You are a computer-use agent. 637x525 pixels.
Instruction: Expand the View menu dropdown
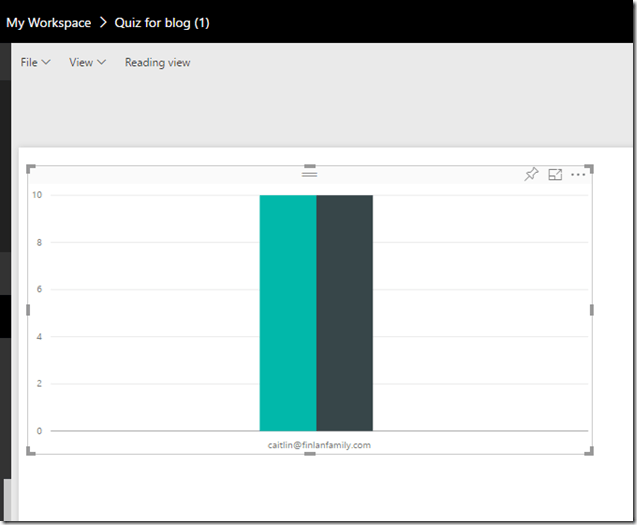pyautogui.click(x=87, y=63)
